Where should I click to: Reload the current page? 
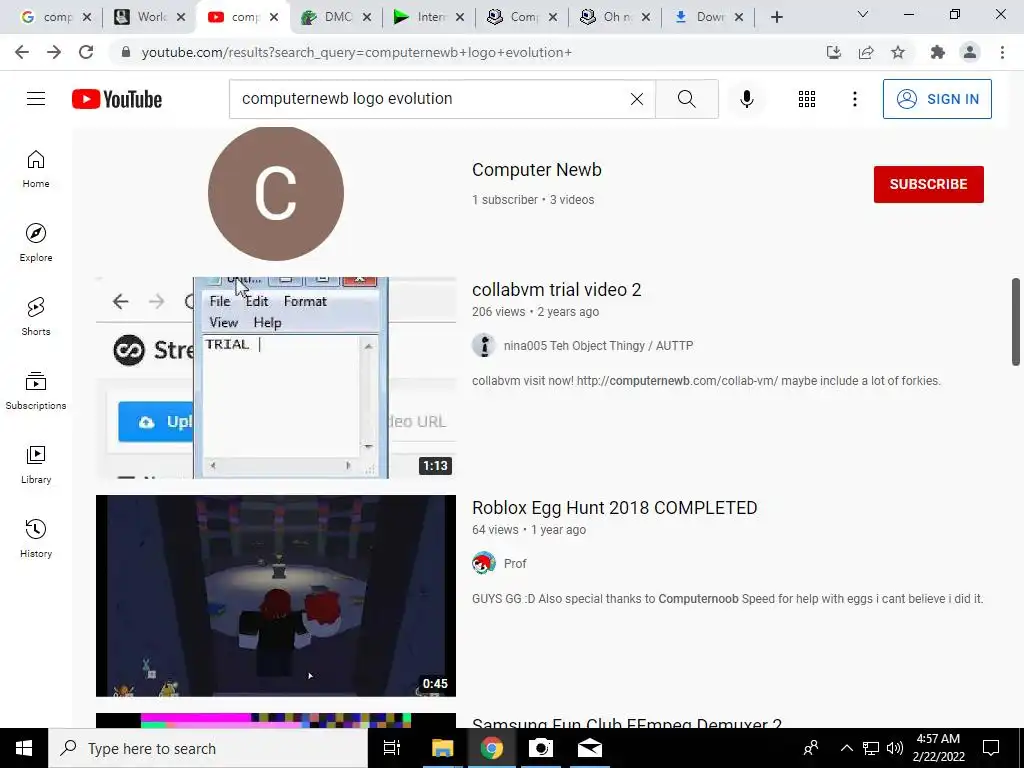(x=86, y=52)
